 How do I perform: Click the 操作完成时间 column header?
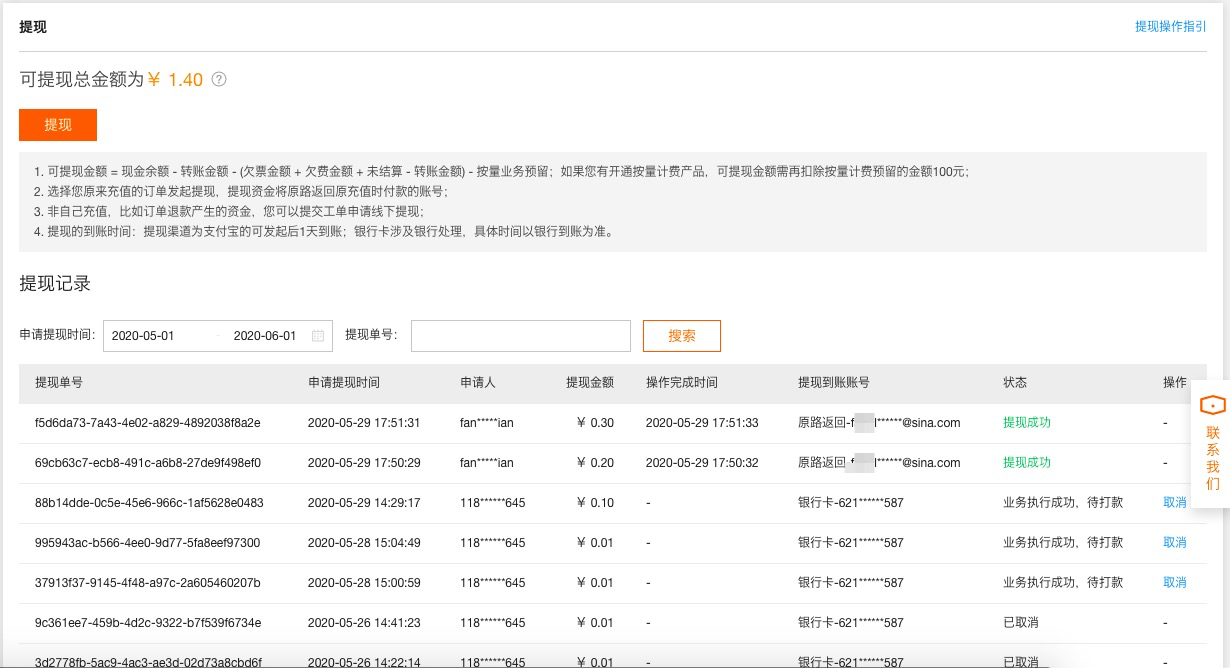pyautogui.click(x=682, y=383)
